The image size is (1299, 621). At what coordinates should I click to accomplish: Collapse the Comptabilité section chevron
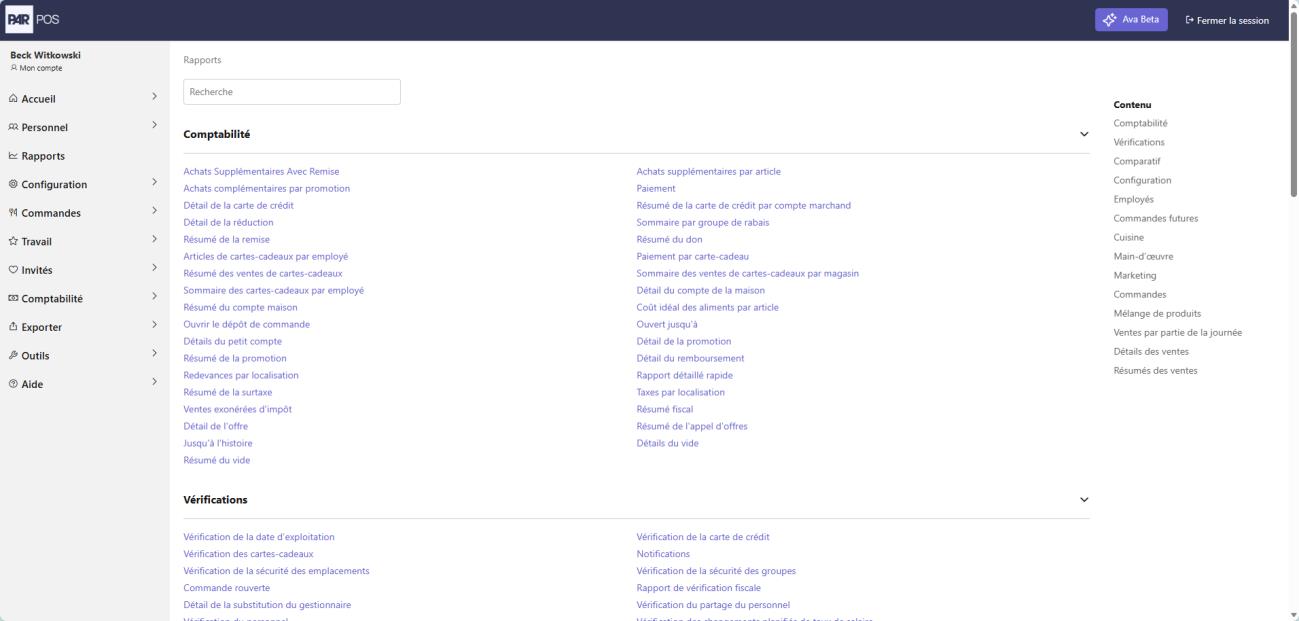[x=1084, y=134]
